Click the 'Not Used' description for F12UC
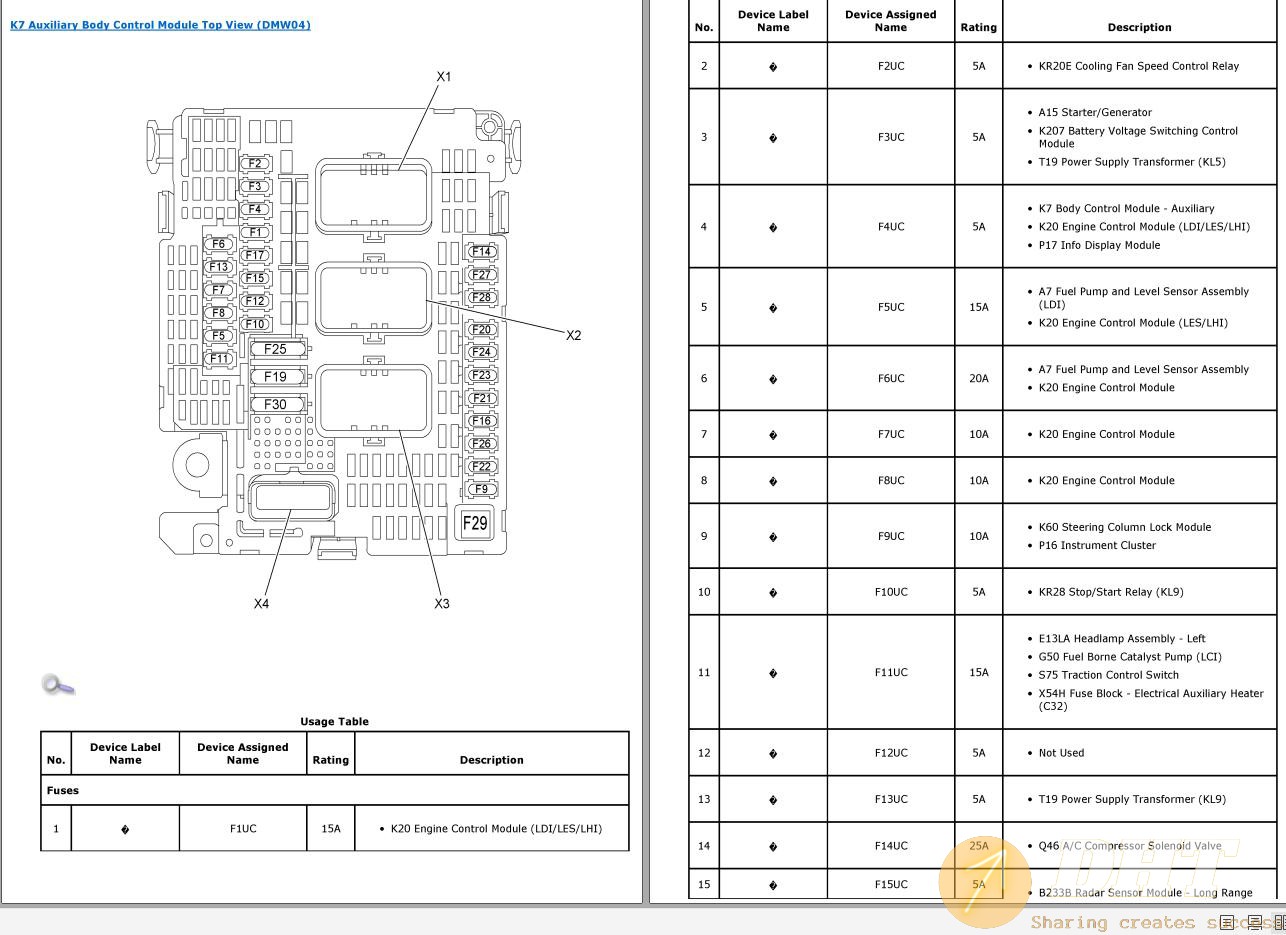The height and width of the screenshot is (935, 1286). [1061, 753]
